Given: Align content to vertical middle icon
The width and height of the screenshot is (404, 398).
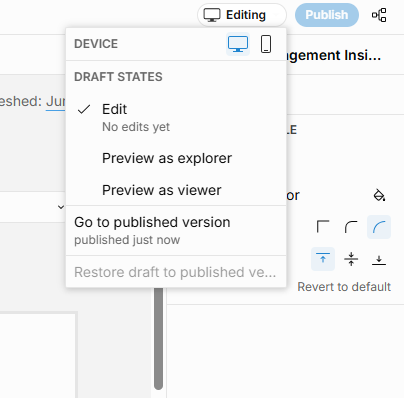Looking at the screenshot, I should (x=351, y=259).
